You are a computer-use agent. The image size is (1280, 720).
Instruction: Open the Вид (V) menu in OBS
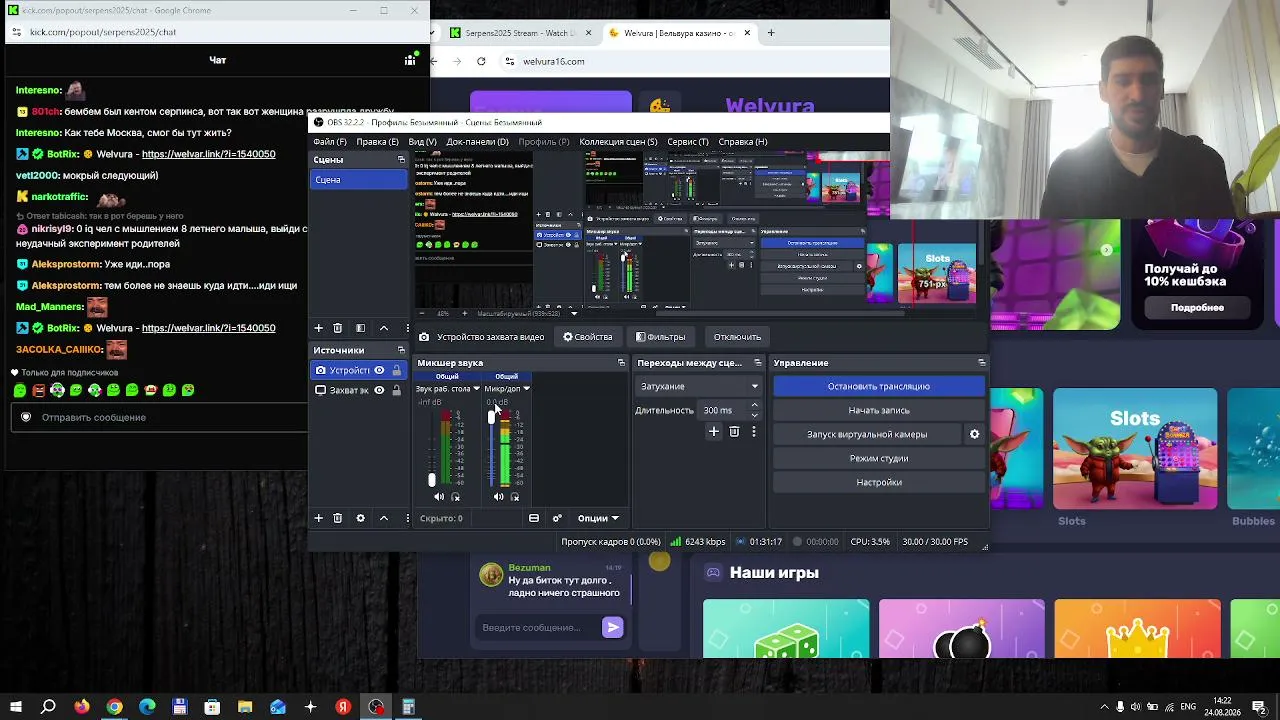click(422, 142)
